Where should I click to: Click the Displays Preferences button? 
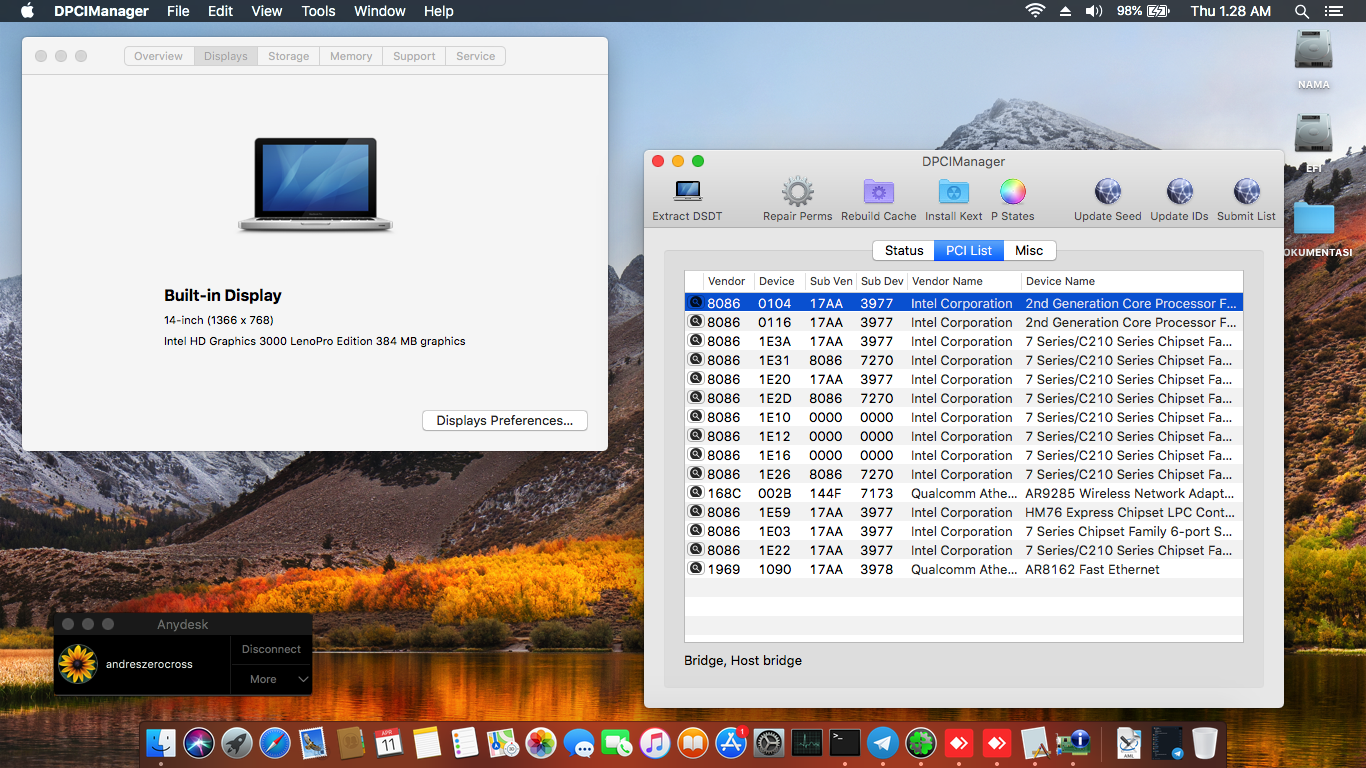pos(504,420)
